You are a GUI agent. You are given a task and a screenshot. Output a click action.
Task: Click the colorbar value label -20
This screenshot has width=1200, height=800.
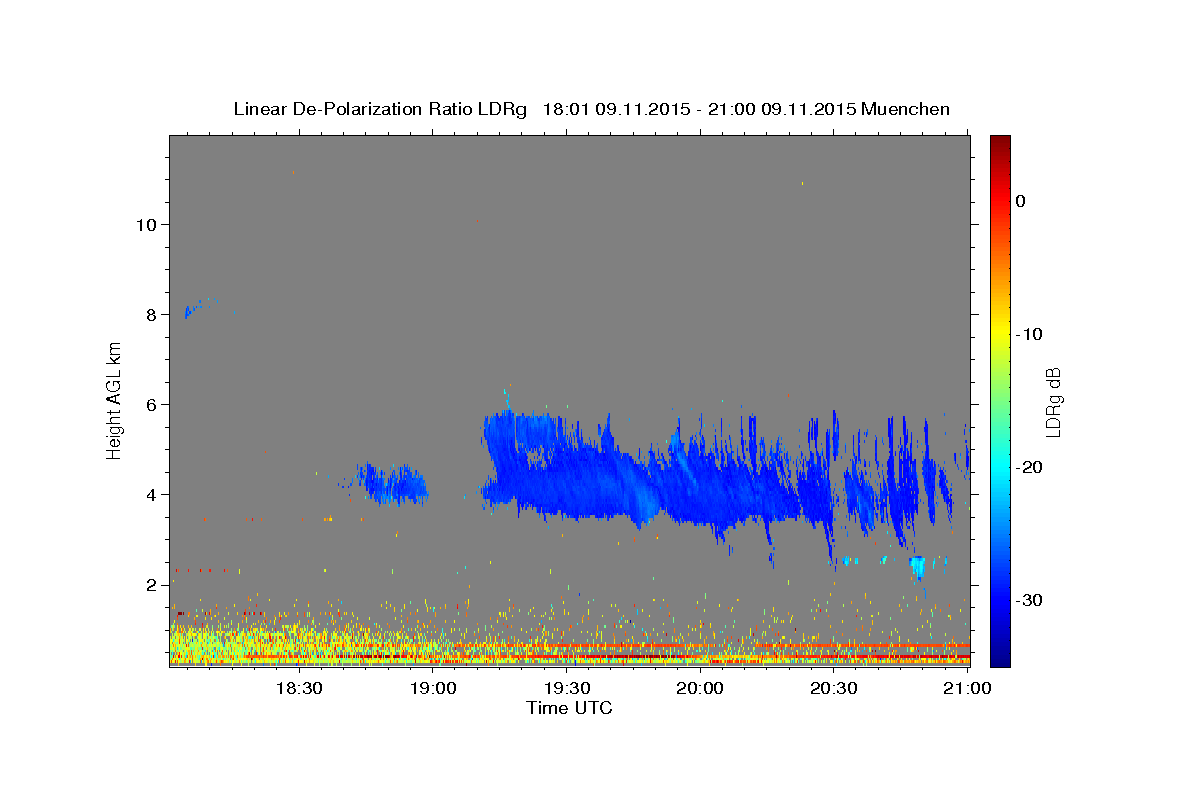pos(1029,467)
